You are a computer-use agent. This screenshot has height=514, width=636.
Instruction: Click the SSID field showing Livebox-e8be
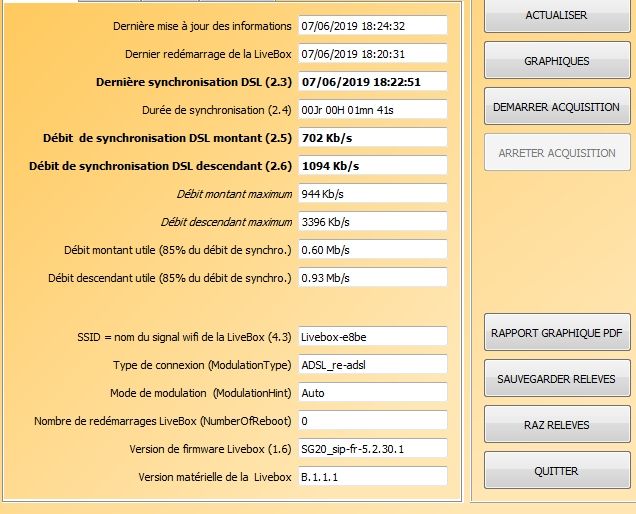pyautogui.click(x=373, y=336)
